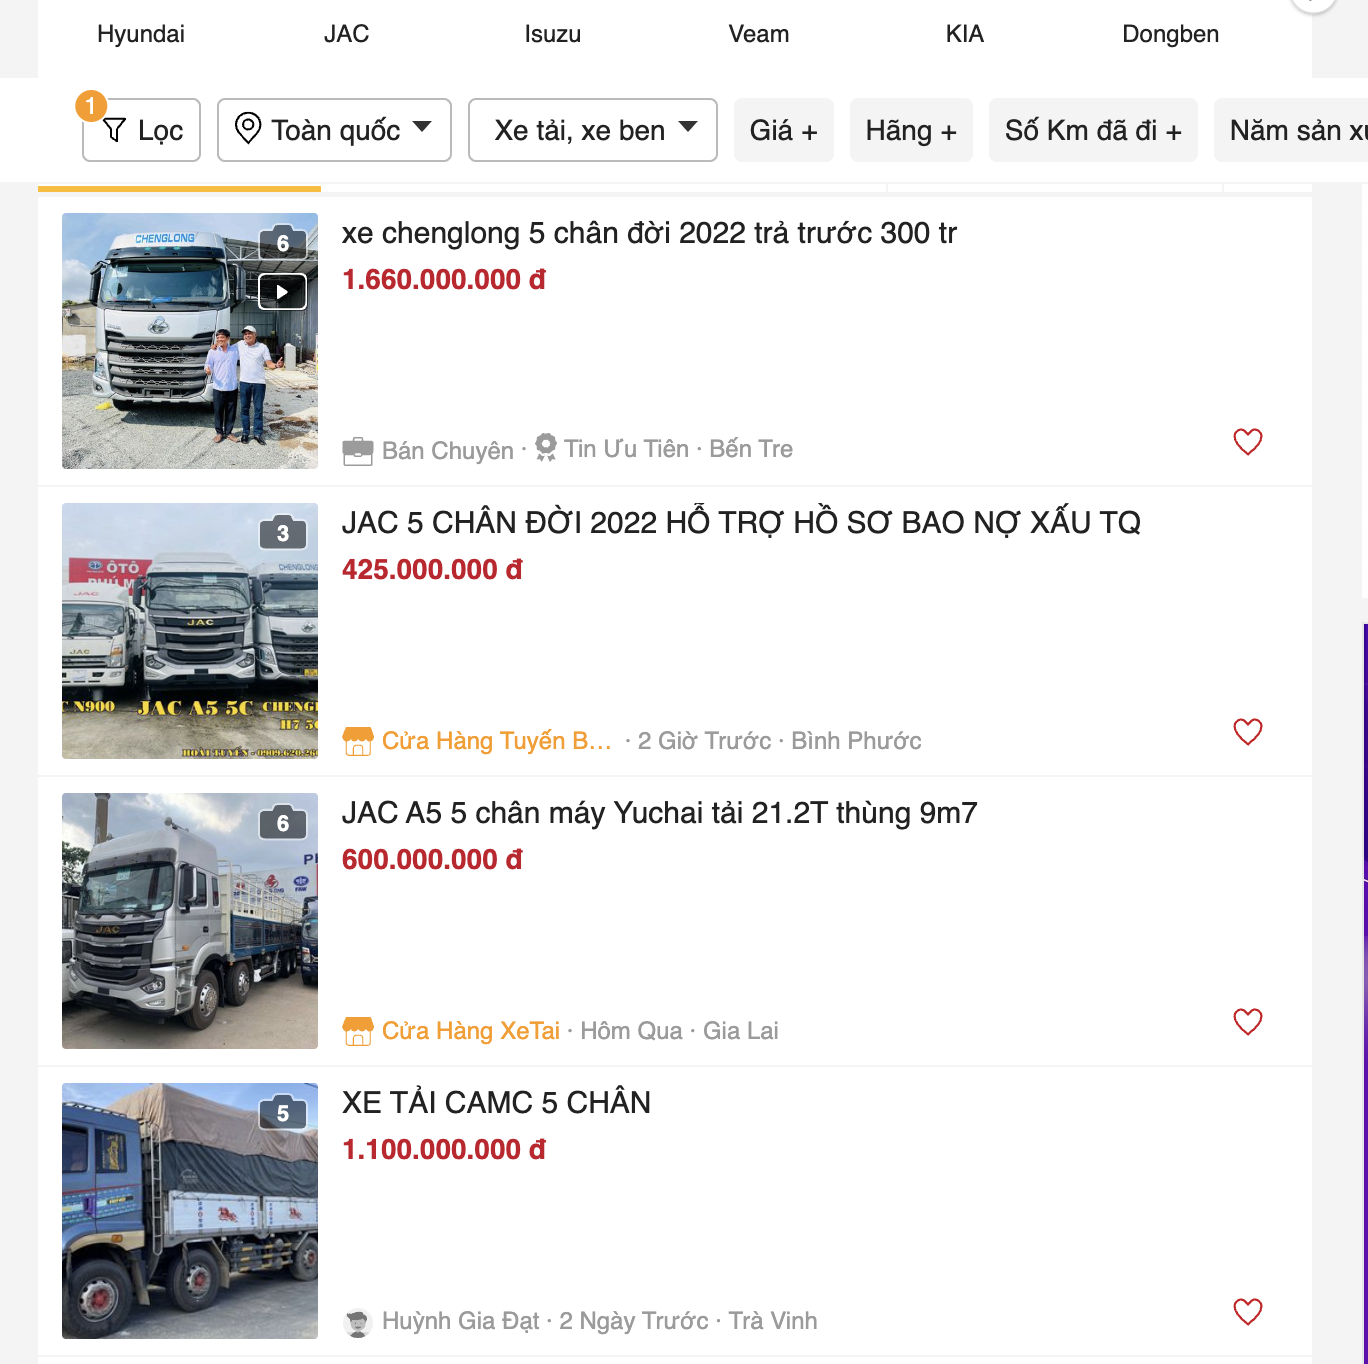This screenshot has width=1368, height=1364.
Task: Open the Số Km đã đi + filter
Action: coord(1093,130)
